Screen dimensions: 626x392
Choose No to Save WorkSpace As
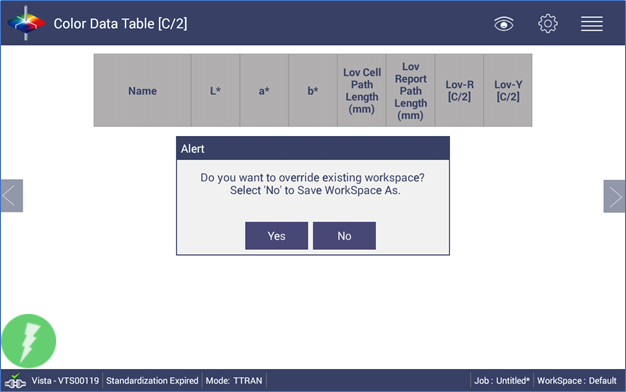pyautogui.click(x=344, y=236)
